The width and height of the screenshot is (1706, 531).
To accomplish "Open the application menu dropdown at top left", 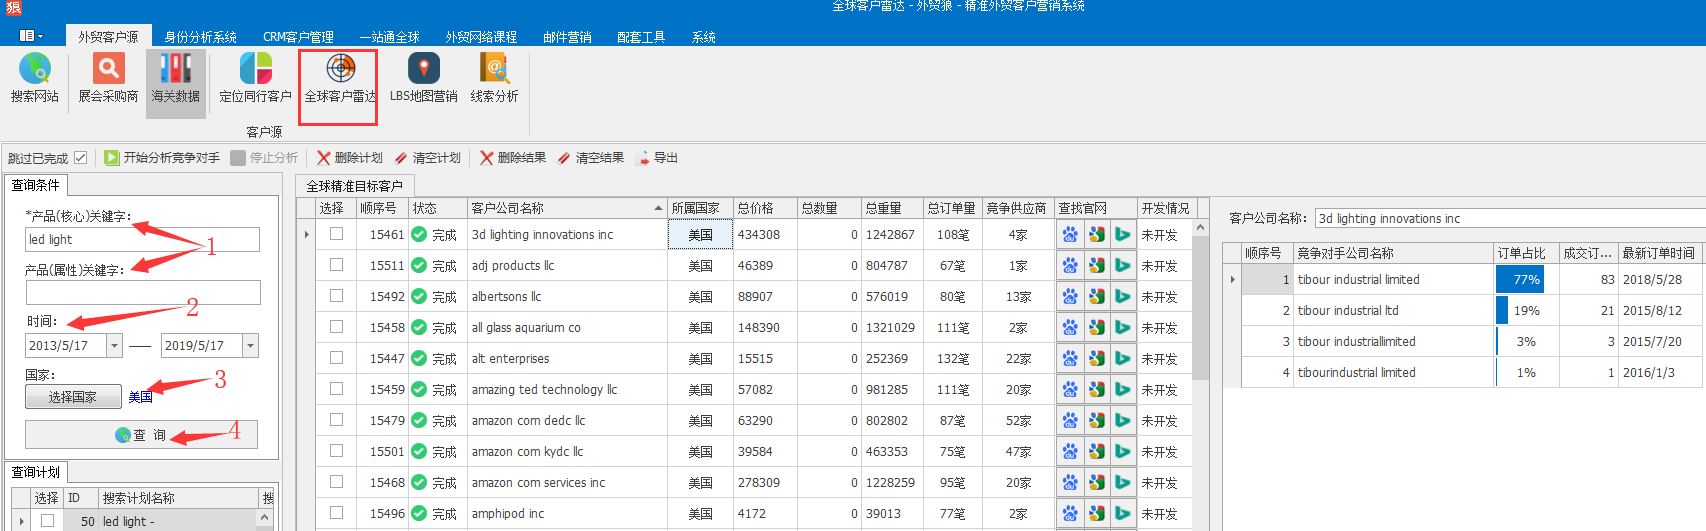I will click(31, 36).
